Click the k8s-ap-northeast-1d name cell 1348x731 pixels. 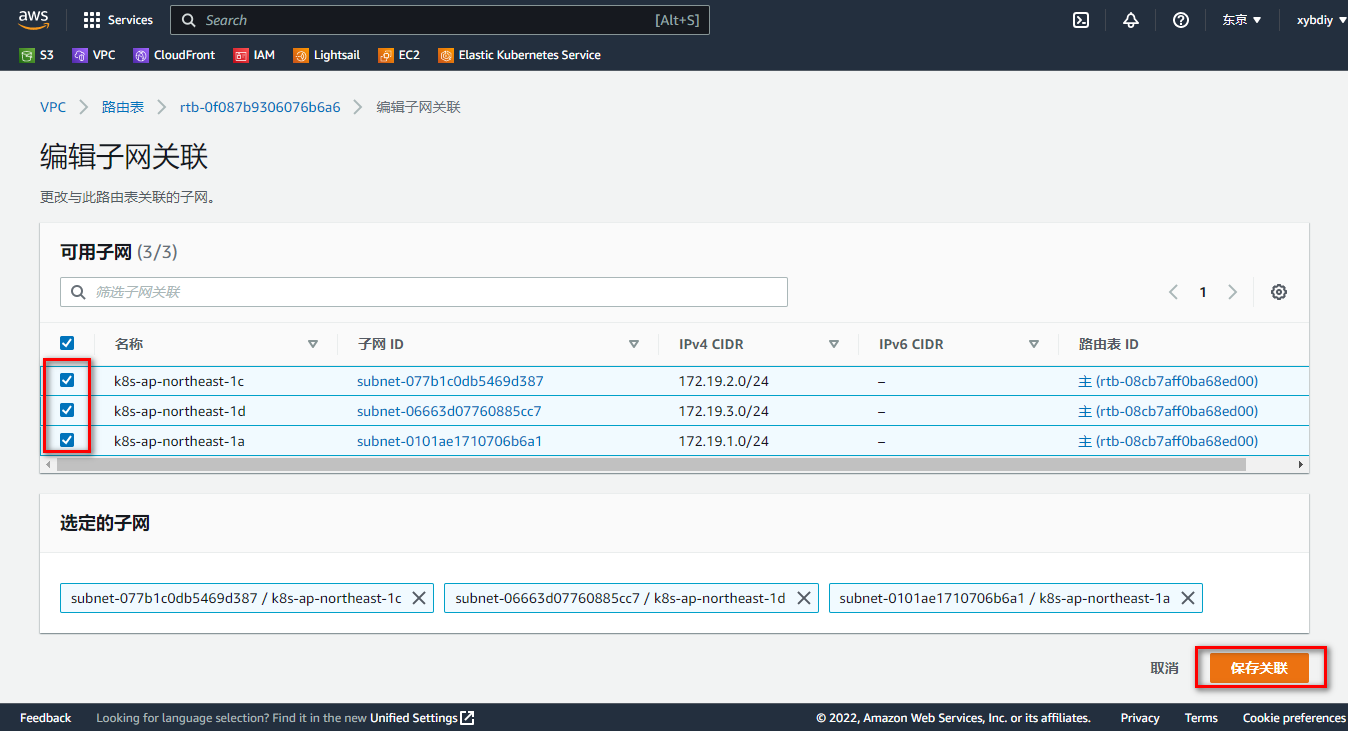click(x=180, y=411)
